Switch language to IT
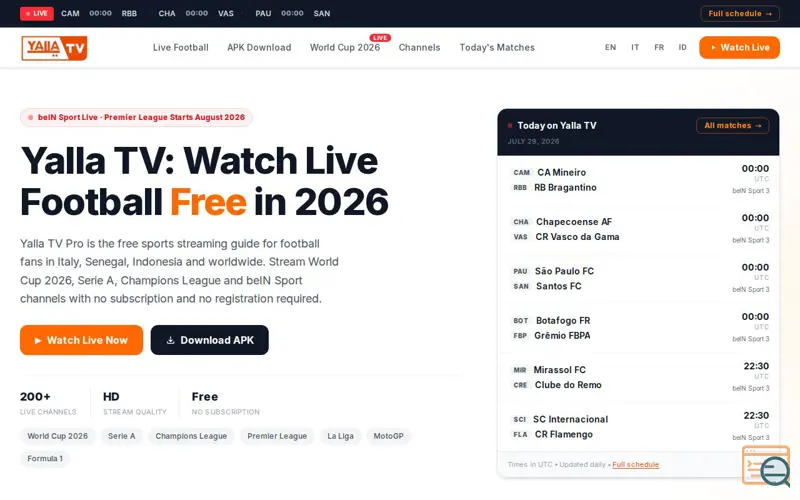This screenshot has height=500, width=800. tap(635, 47)
